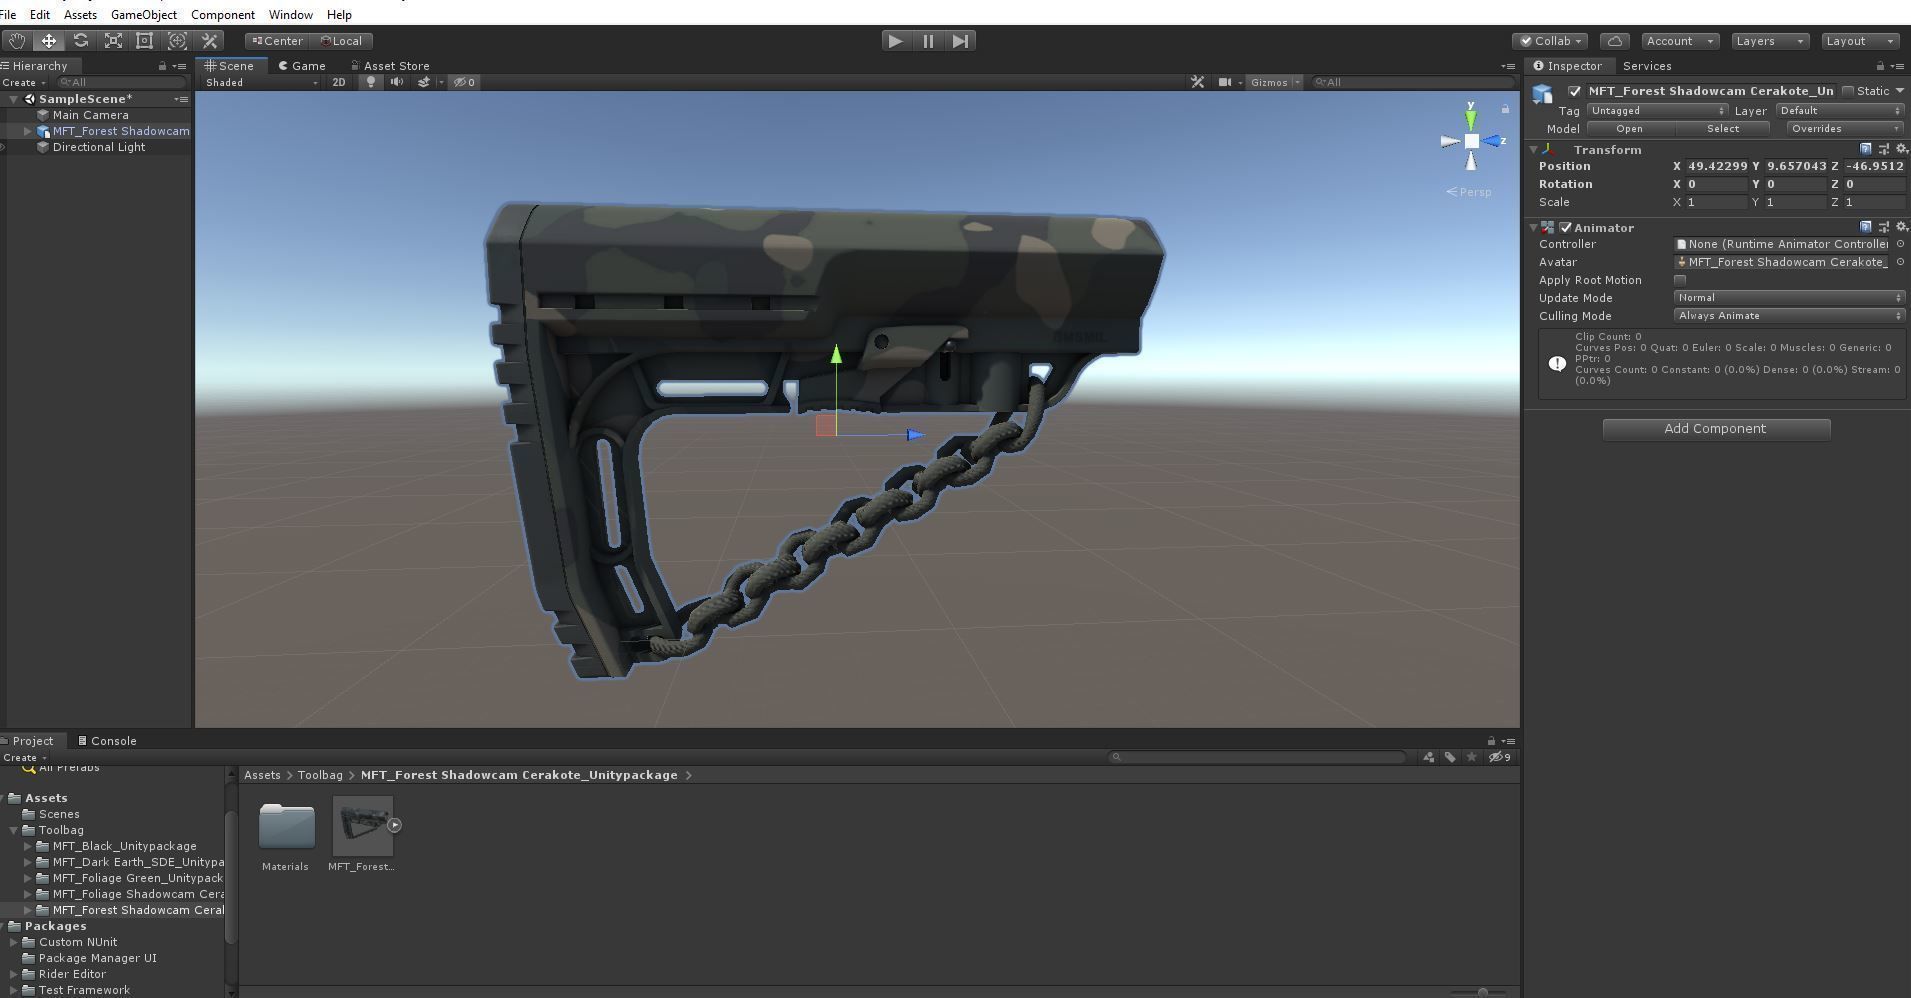The image size is (1911, 998).
Task: Open Animator component settings gear
Action: (1901, 227)
